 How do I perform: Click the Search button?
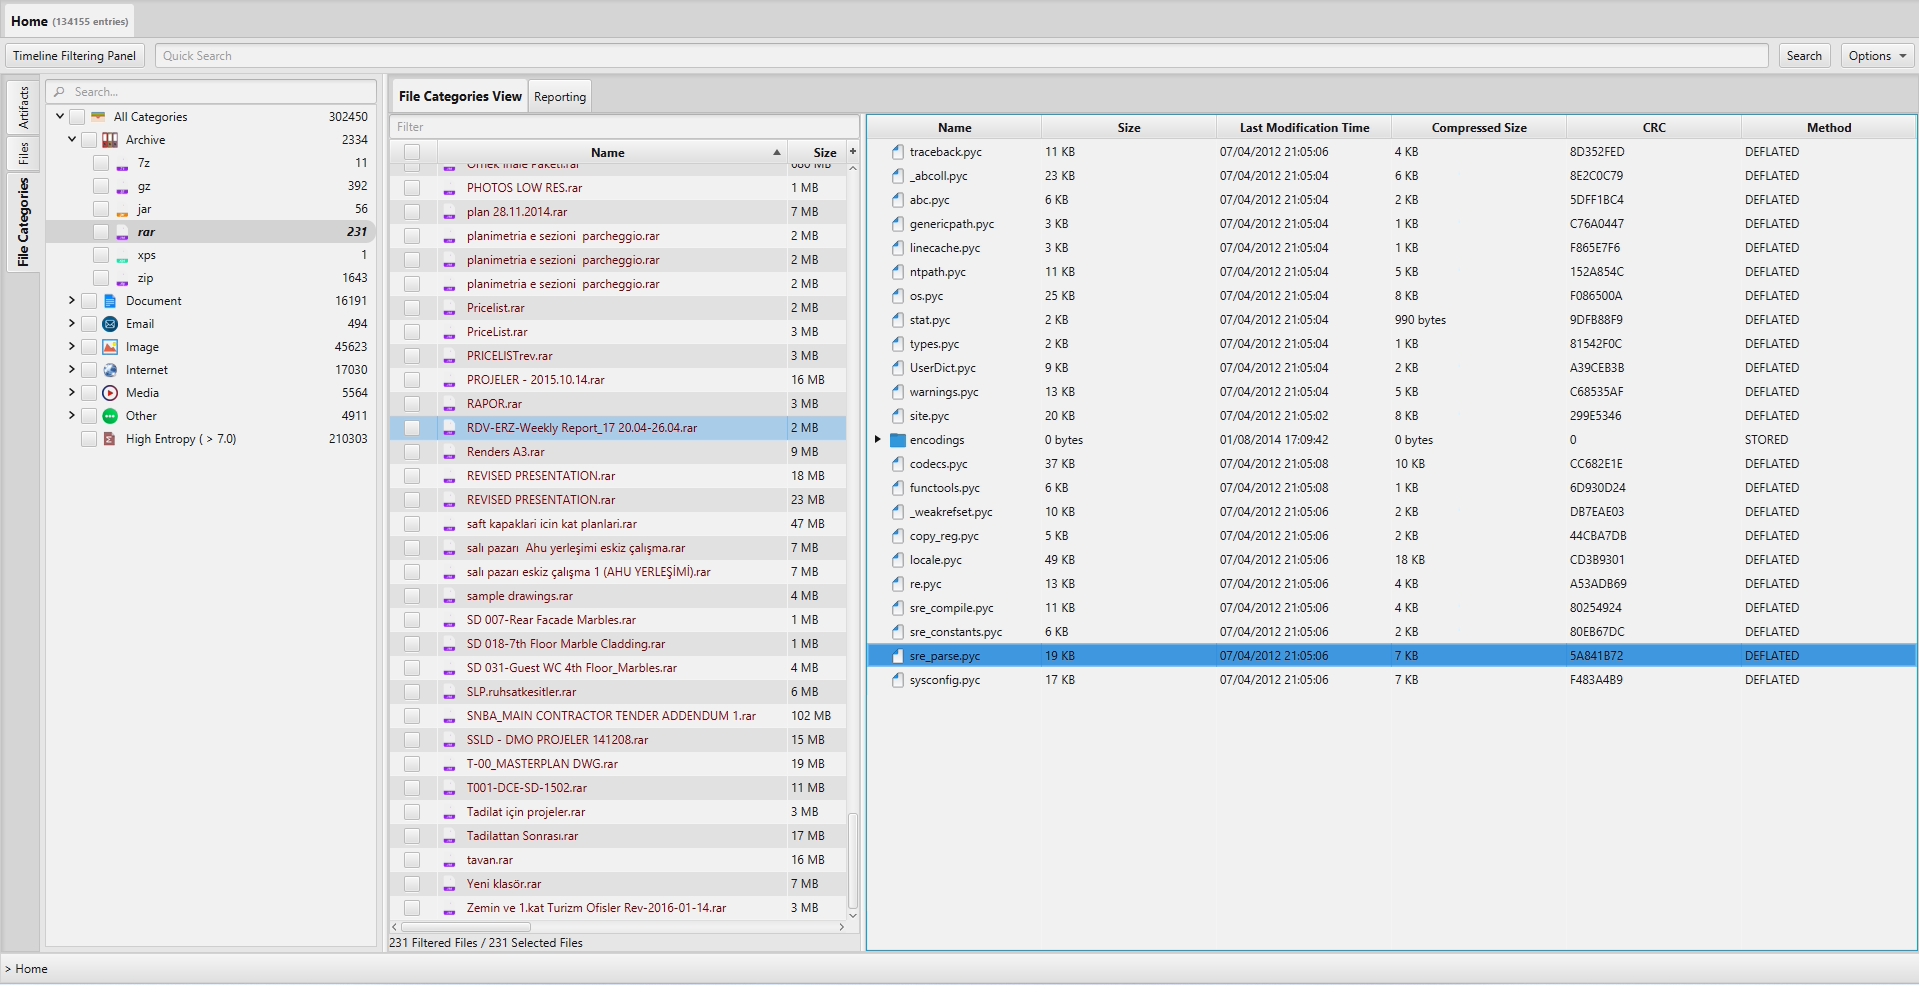coord(1804,55)
